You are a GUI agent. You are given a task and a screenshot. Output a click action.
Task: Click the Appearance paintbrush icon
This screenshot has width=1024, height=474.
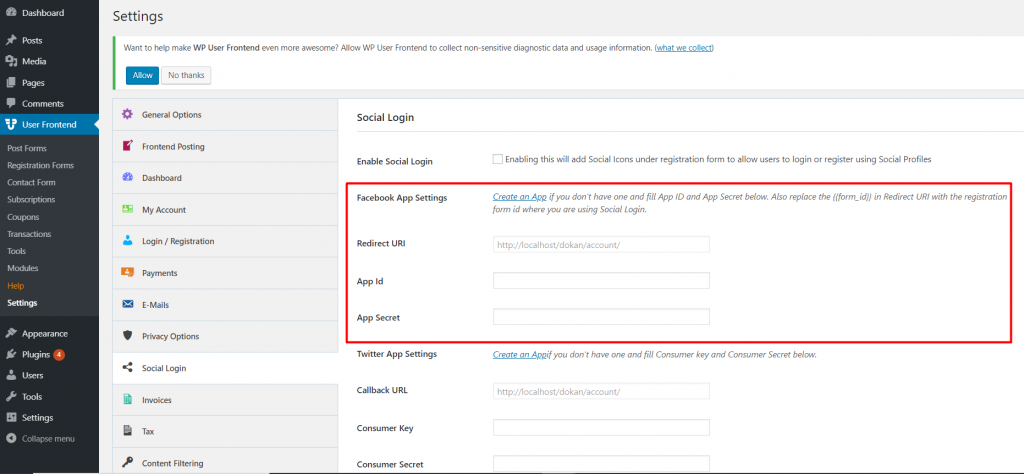10,334
